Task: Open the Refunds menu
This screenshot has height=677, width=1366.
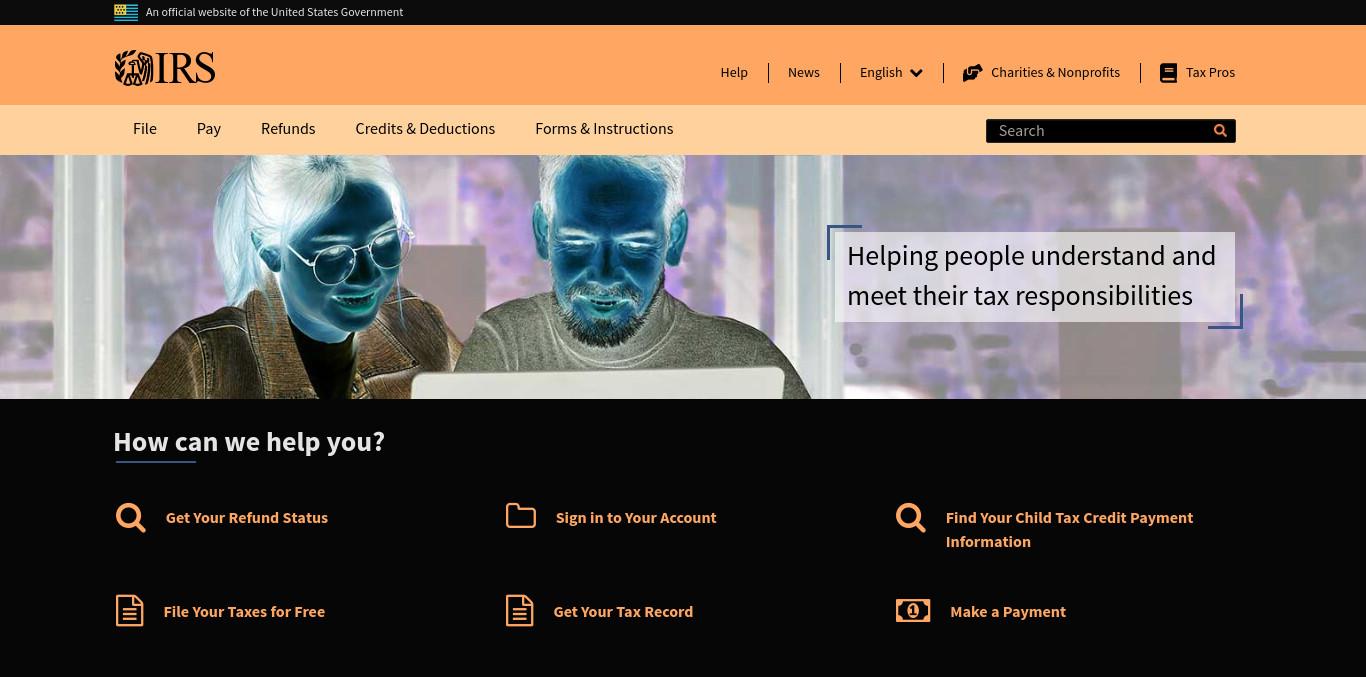Action: click(288, 129)
